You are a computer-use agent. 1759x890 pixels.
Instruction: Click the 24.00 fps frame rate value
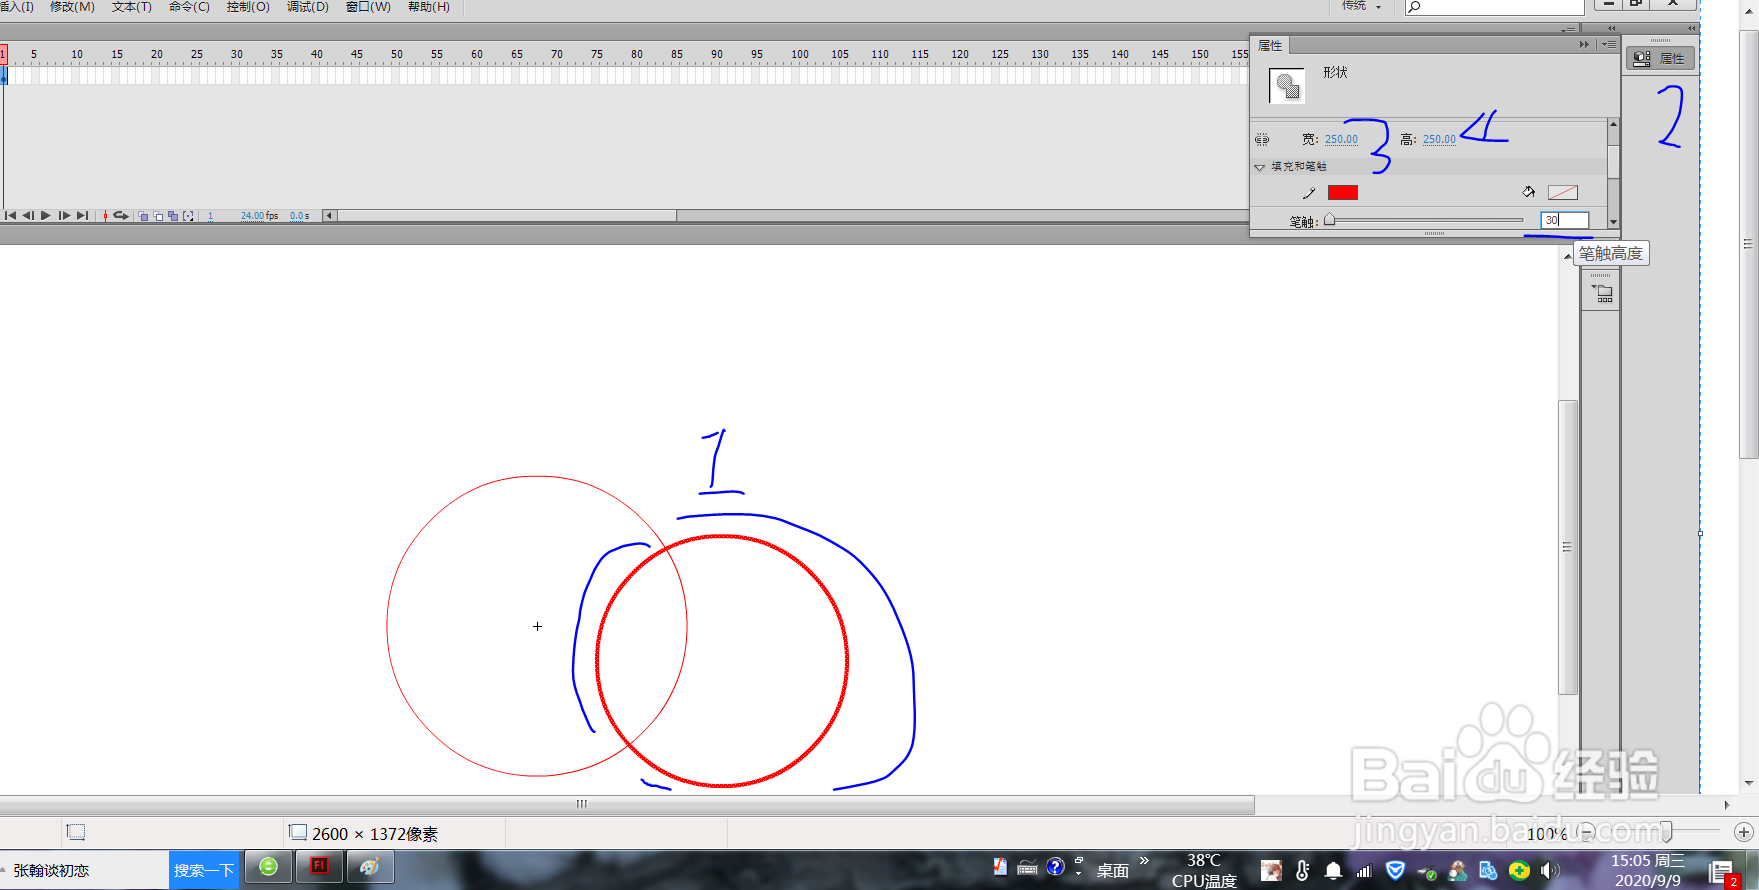click(x=252, y=216)
